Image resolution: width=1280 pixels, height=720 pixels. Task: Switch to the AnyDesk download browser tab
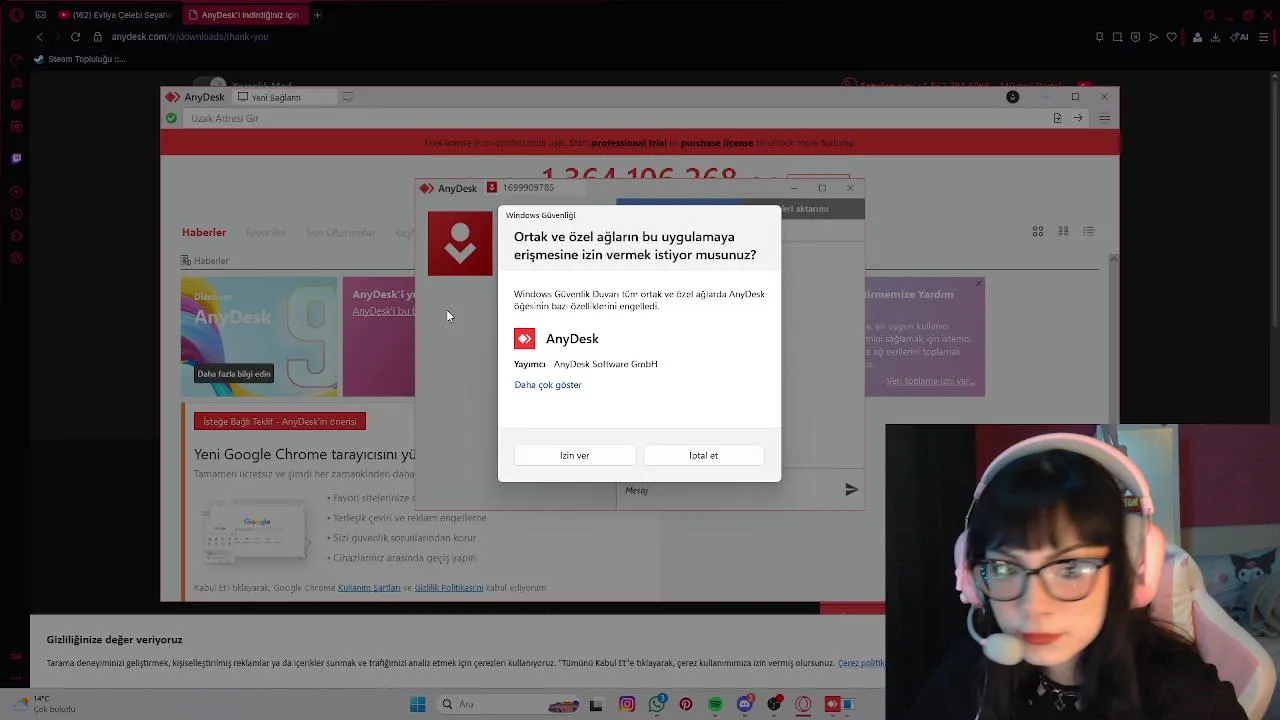click(244, 15)
